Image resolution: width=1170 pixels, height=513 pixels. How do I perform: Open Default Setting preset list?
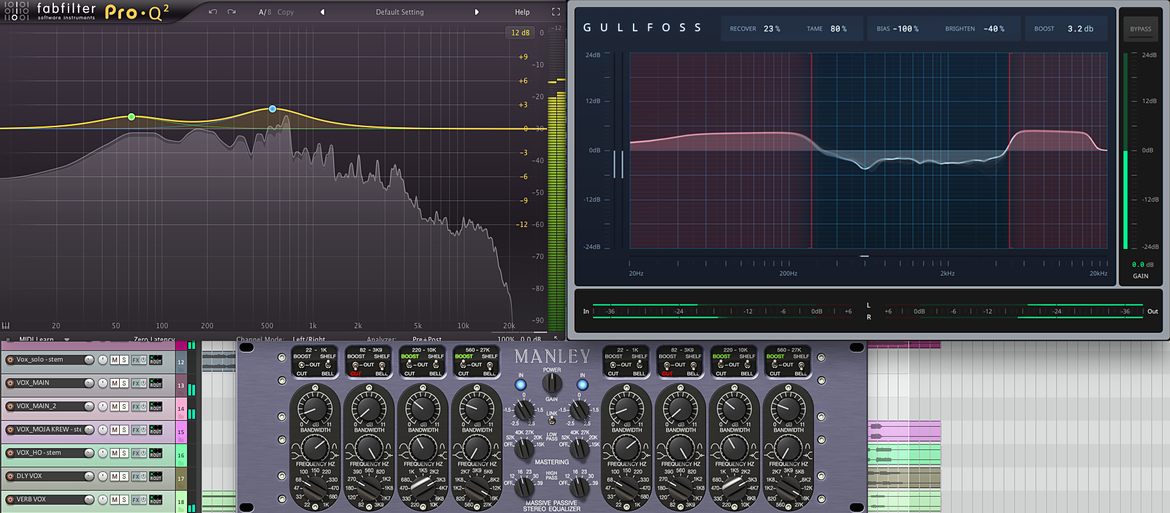click(x=399, y=12)
